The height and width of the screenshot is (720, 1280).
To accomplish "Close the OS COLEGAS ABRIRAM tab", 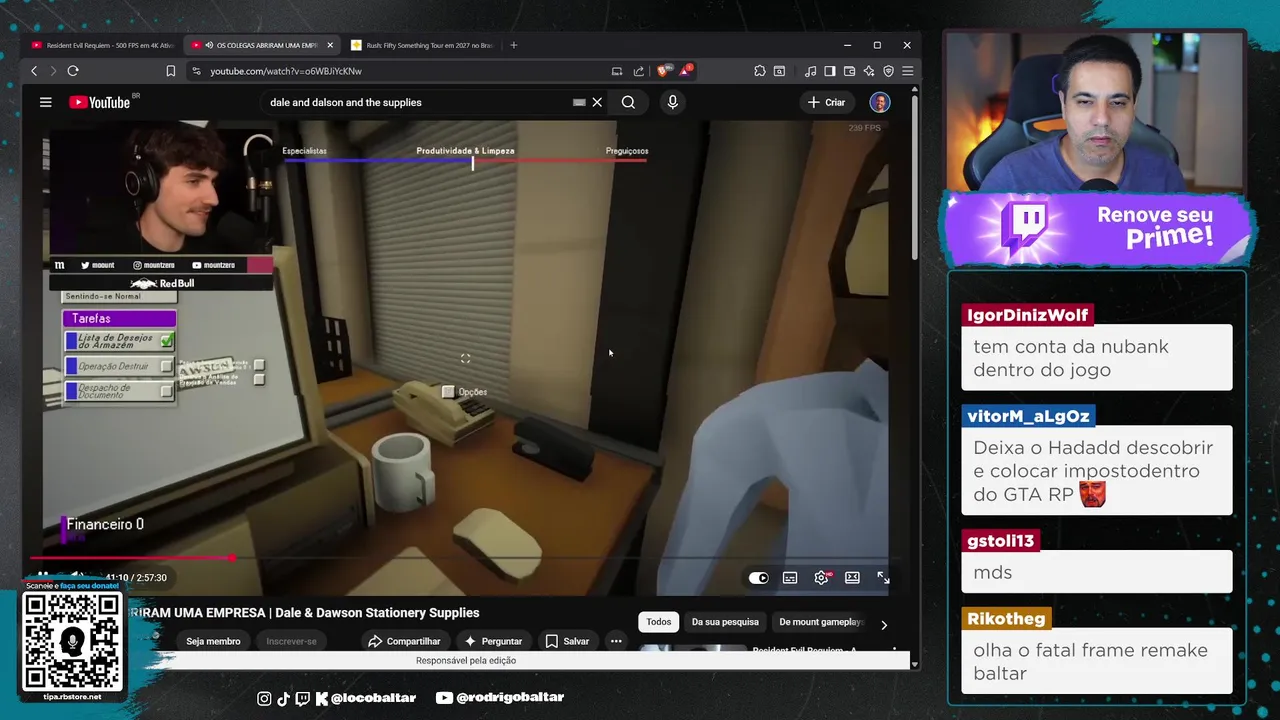I will pos(330,45).
